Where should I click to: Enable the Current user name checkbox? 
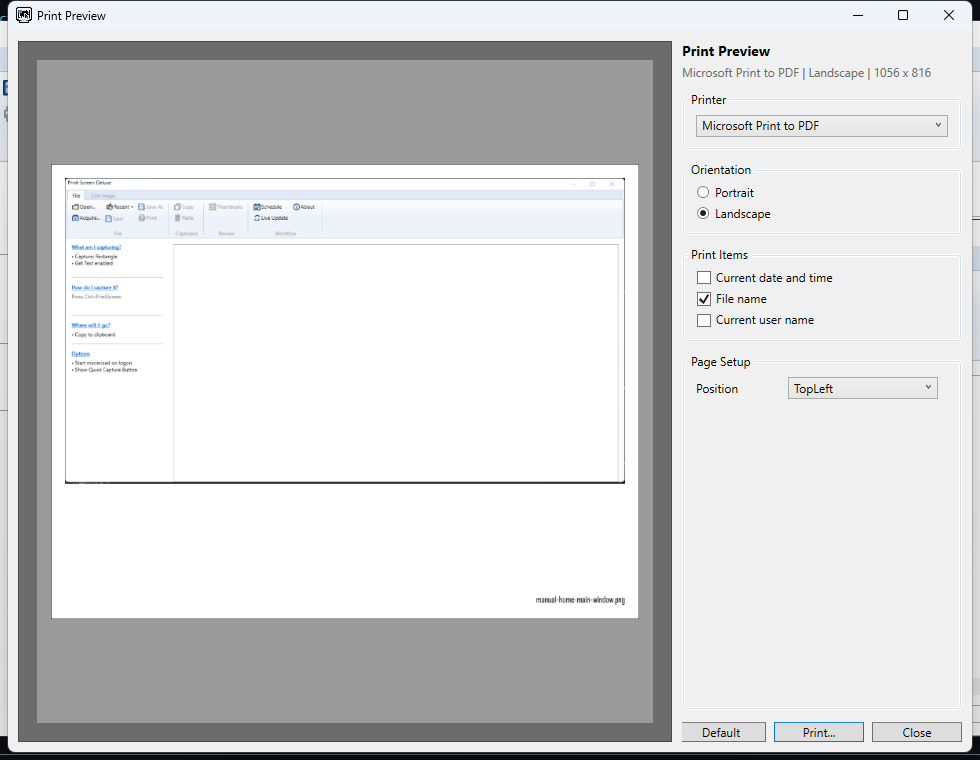[x=704, y=320]
